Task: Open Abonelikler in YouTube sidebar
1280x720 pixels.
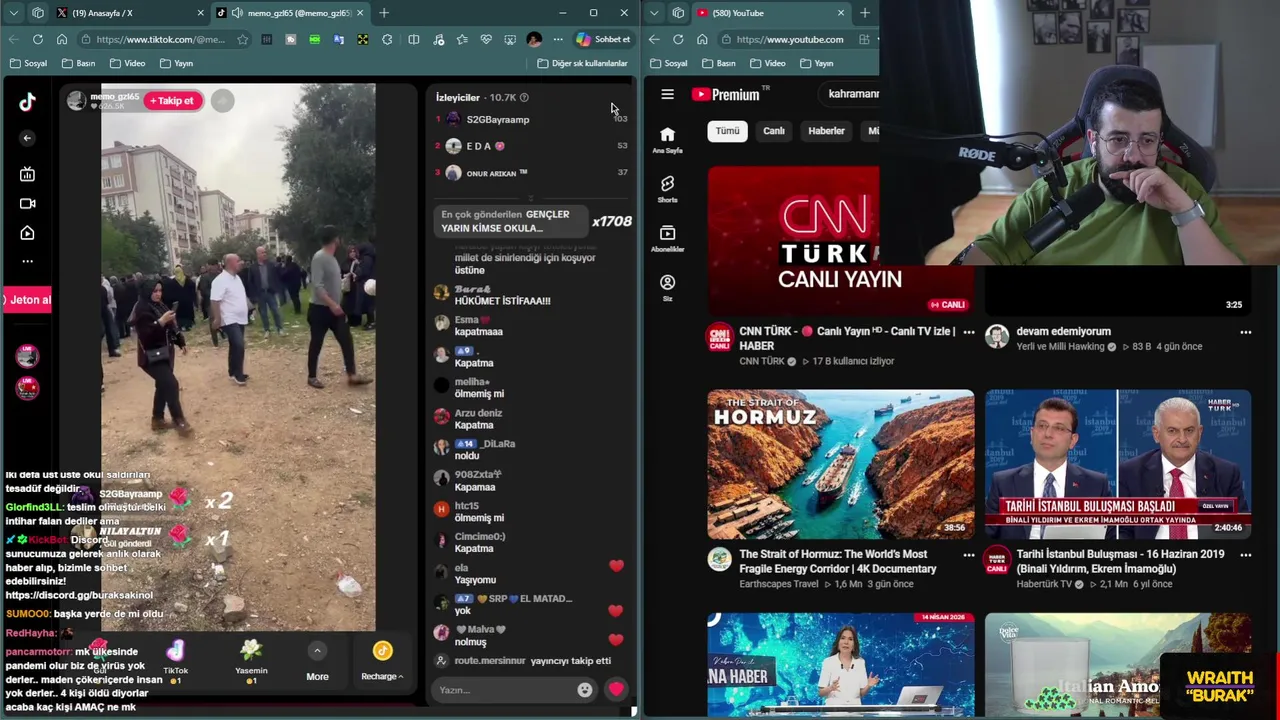Action: (667, 238)
